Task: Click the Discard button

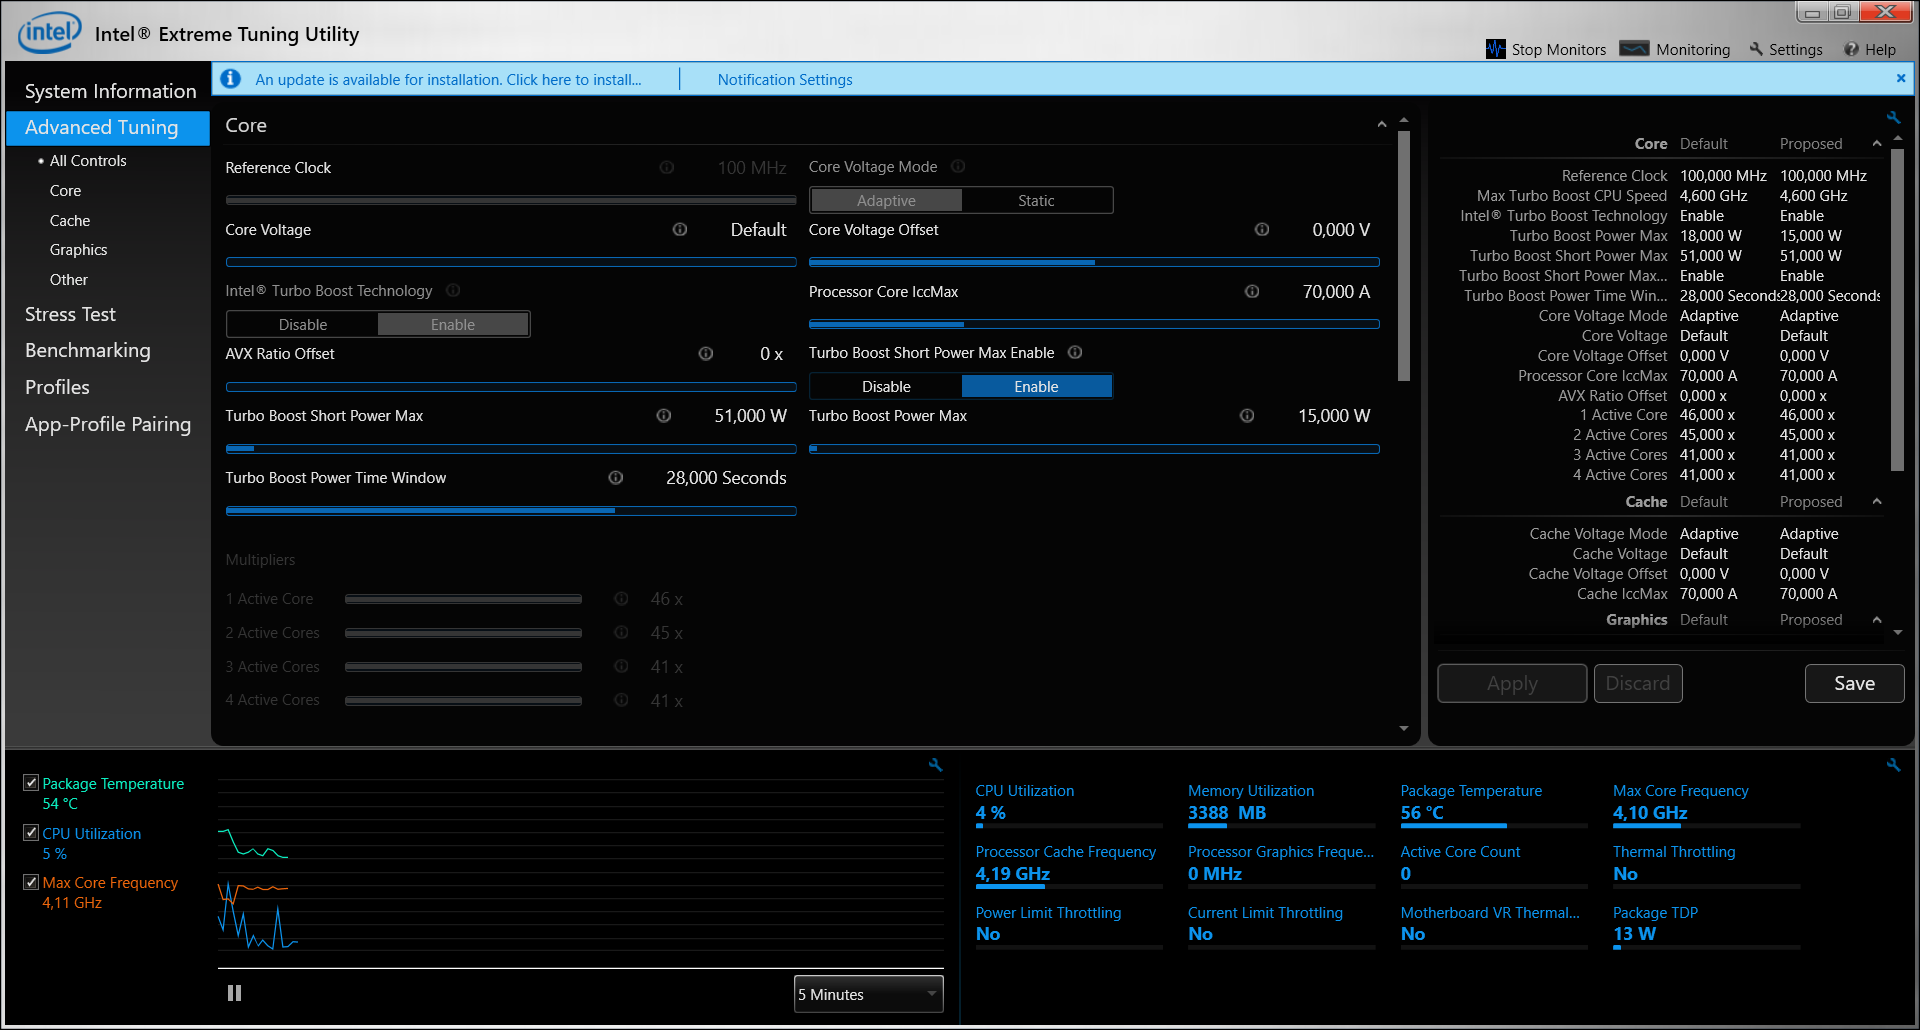Action: (1638, 683)
